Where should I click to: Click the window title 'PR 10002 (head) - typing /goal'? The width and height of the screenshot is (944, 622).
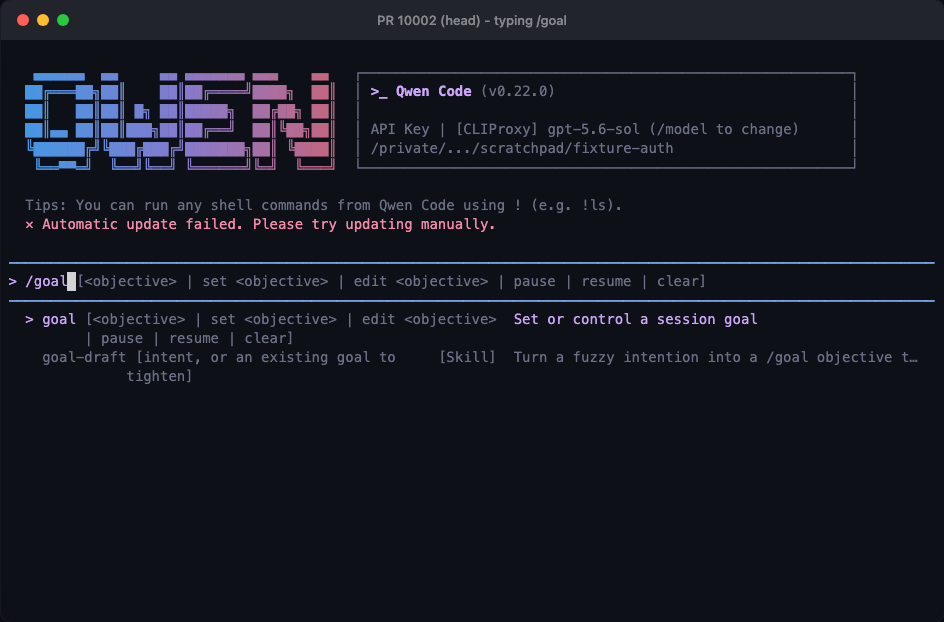pos(471,20)
